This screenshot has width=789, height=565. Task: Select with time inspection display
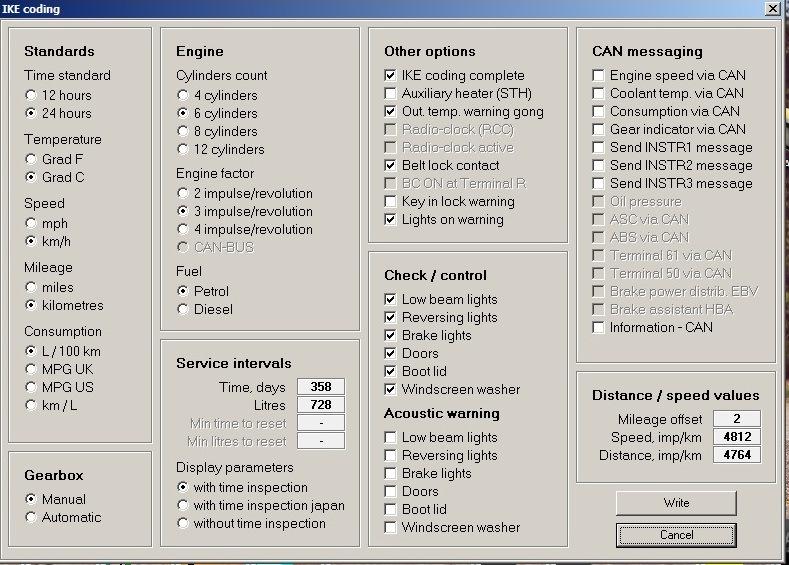point(183,487)
